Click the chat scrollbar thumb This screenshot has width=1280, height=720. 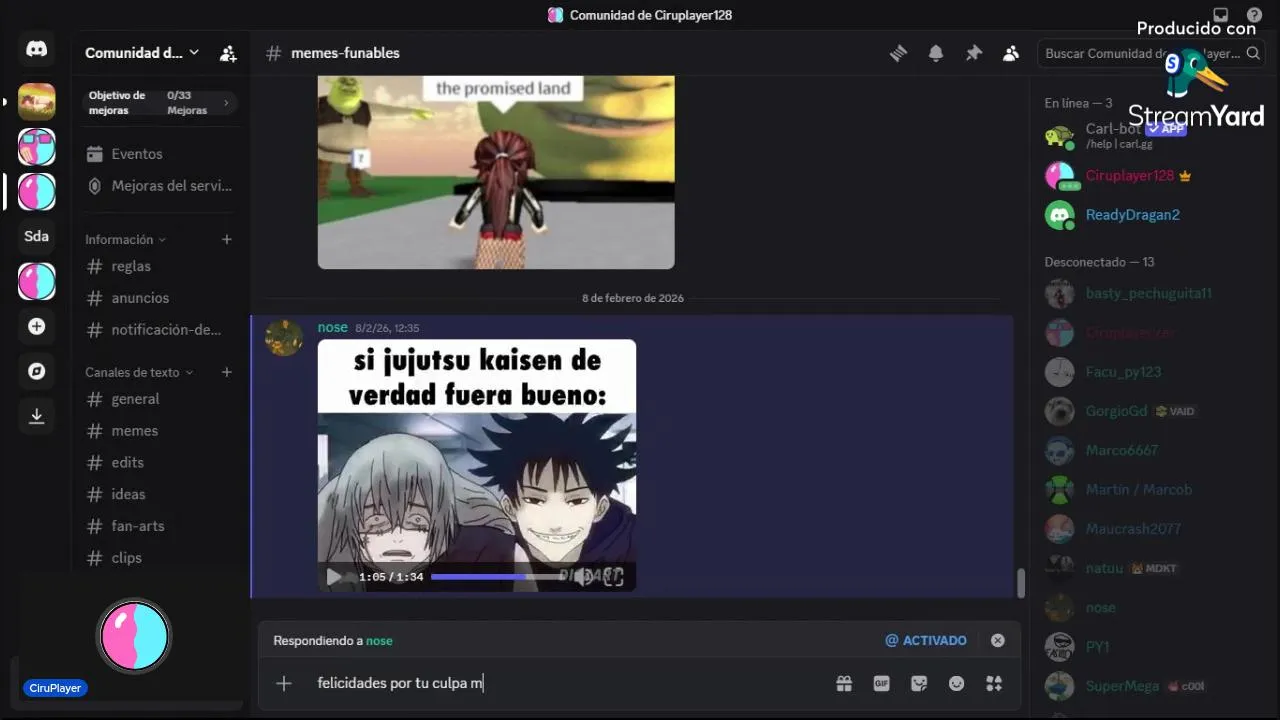click(x=1021, y=583)
